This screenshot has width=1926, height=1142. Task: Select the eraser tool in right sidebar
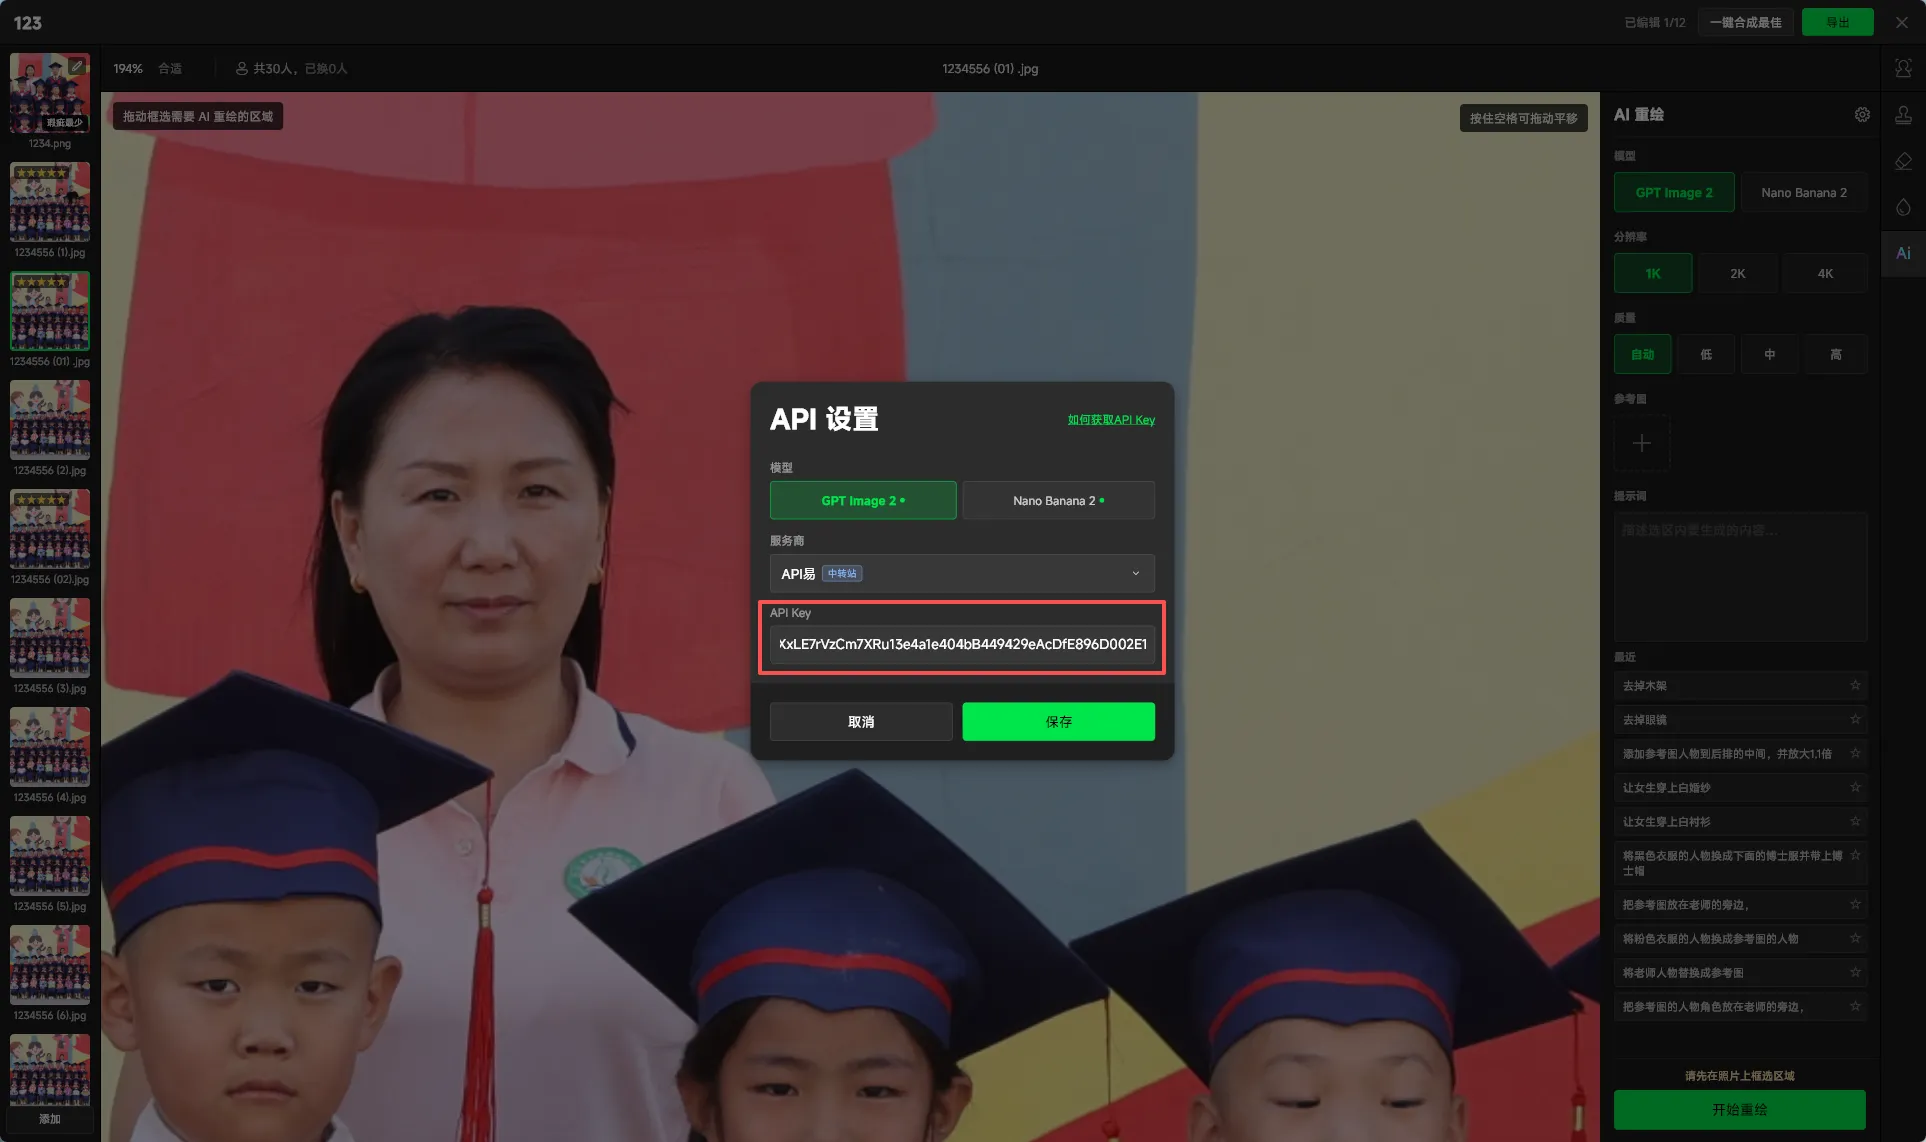pos(1903,161)
